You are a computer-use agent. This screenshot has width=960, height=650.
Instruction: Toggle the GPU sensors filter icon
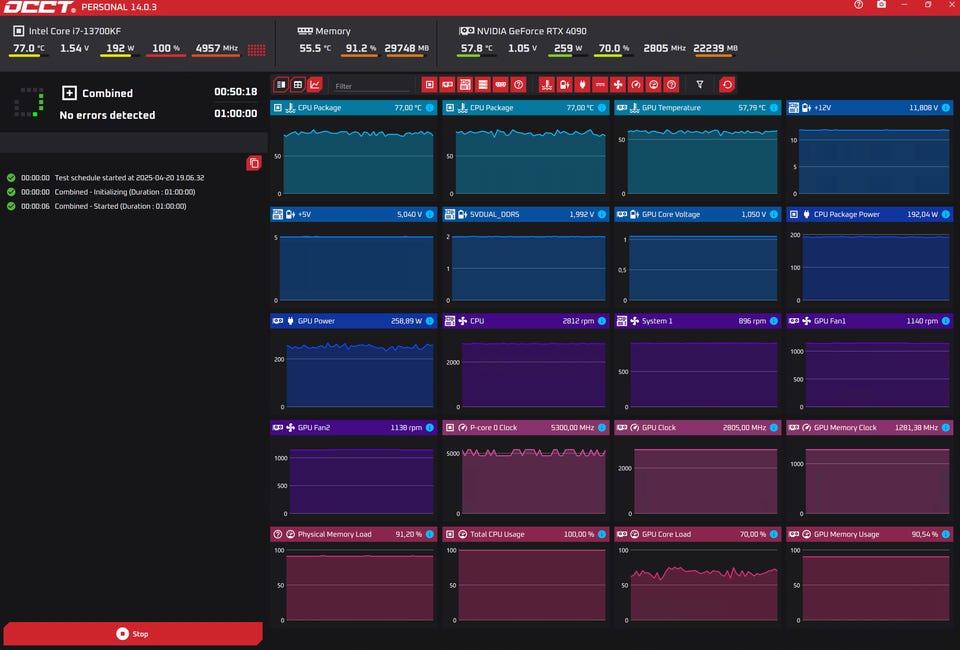(x=447, y=85)
